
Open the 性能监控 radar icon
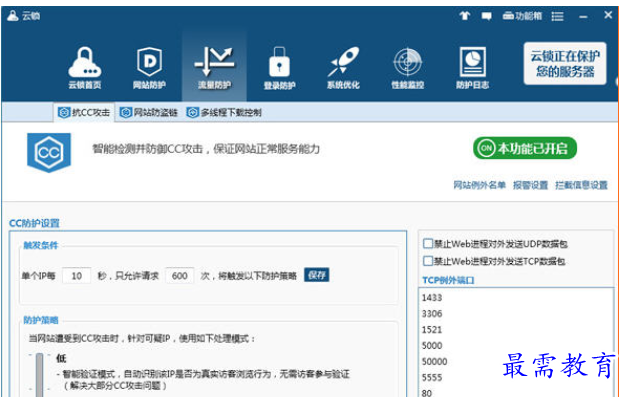(408, 67)
